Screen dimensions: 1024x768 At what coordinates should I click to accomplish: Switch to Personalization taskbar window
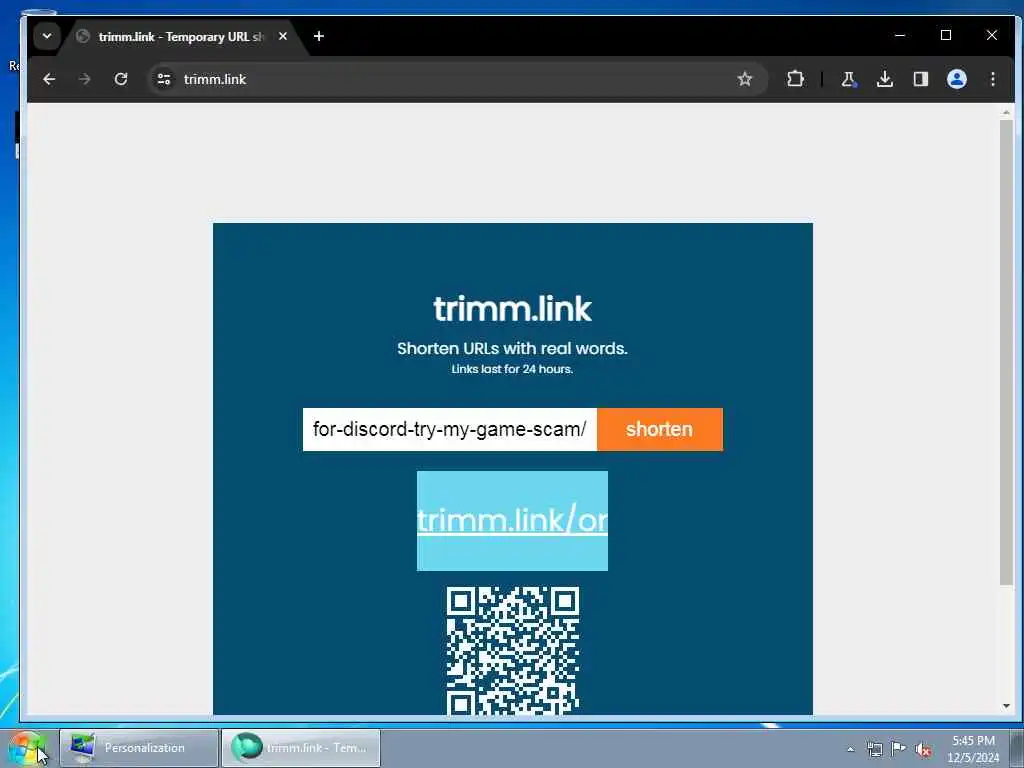tap(139, 748)
